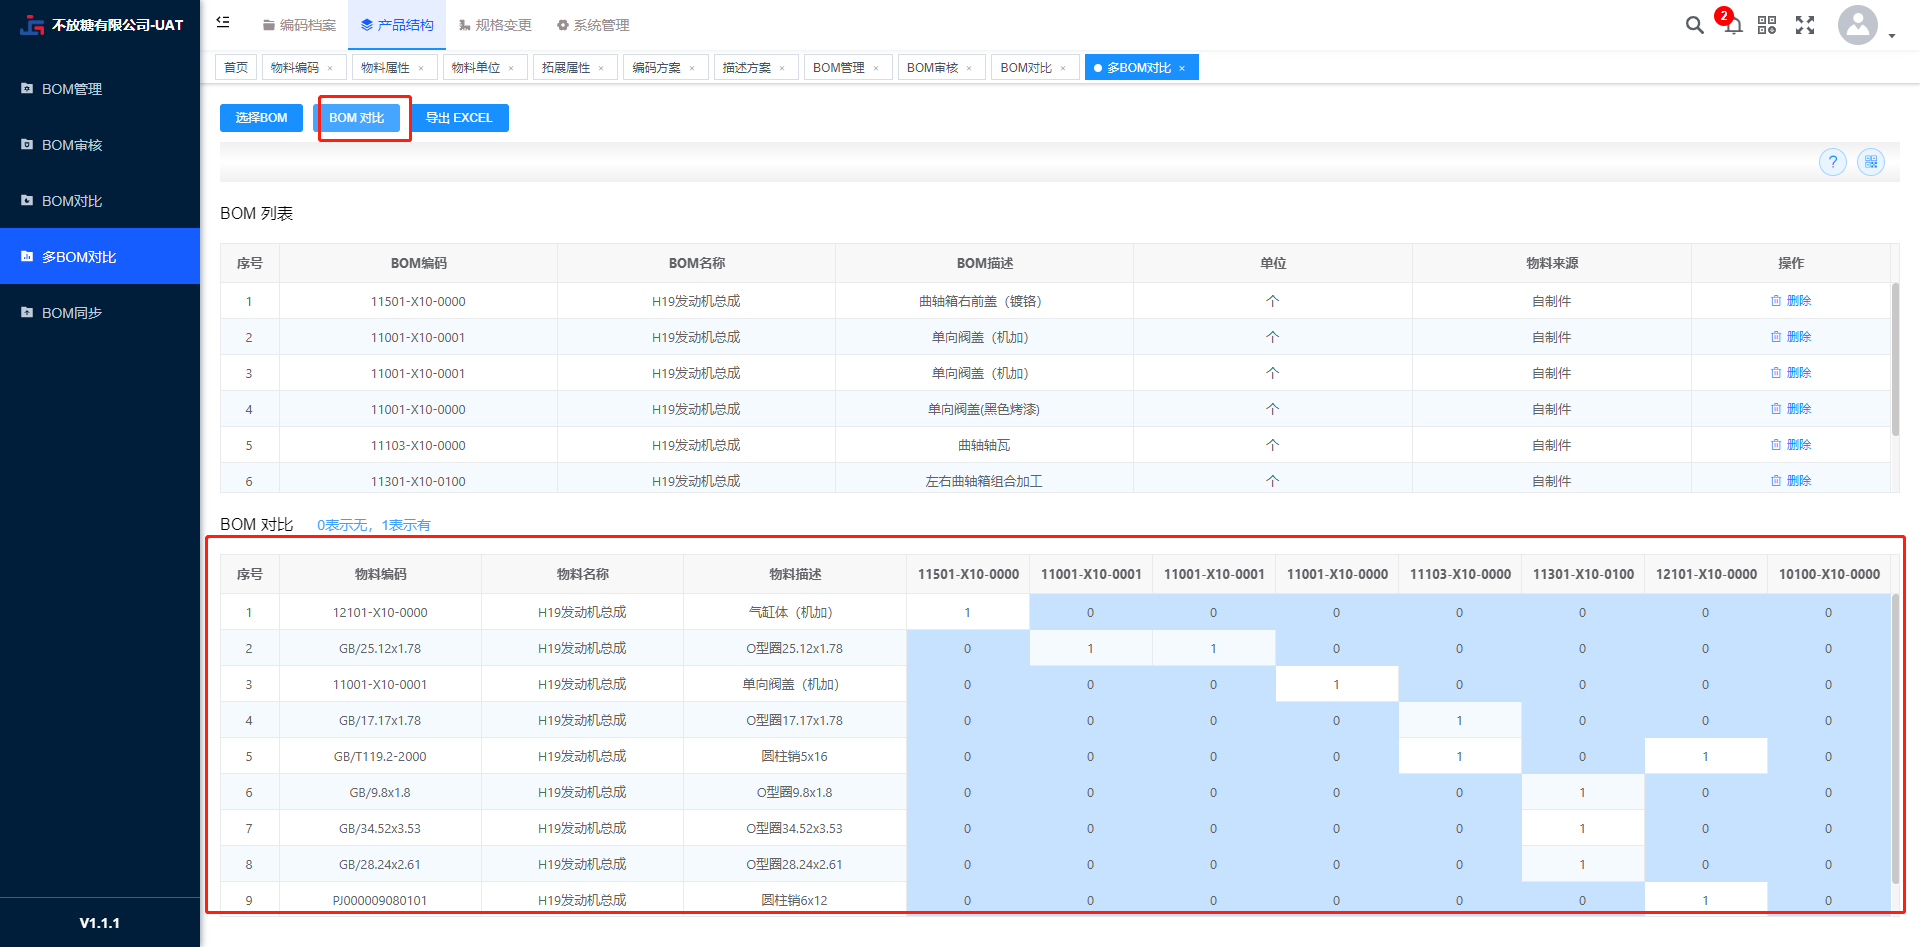
Task: Open BOM管理 in the sidebar
Action: (100, 89)
